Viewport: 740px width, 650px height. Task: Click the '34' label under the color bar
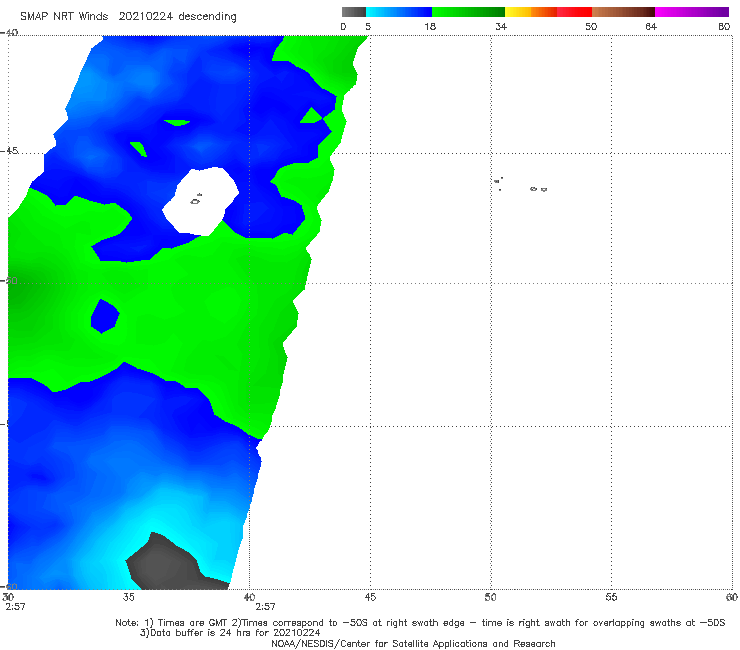point(501,26)
